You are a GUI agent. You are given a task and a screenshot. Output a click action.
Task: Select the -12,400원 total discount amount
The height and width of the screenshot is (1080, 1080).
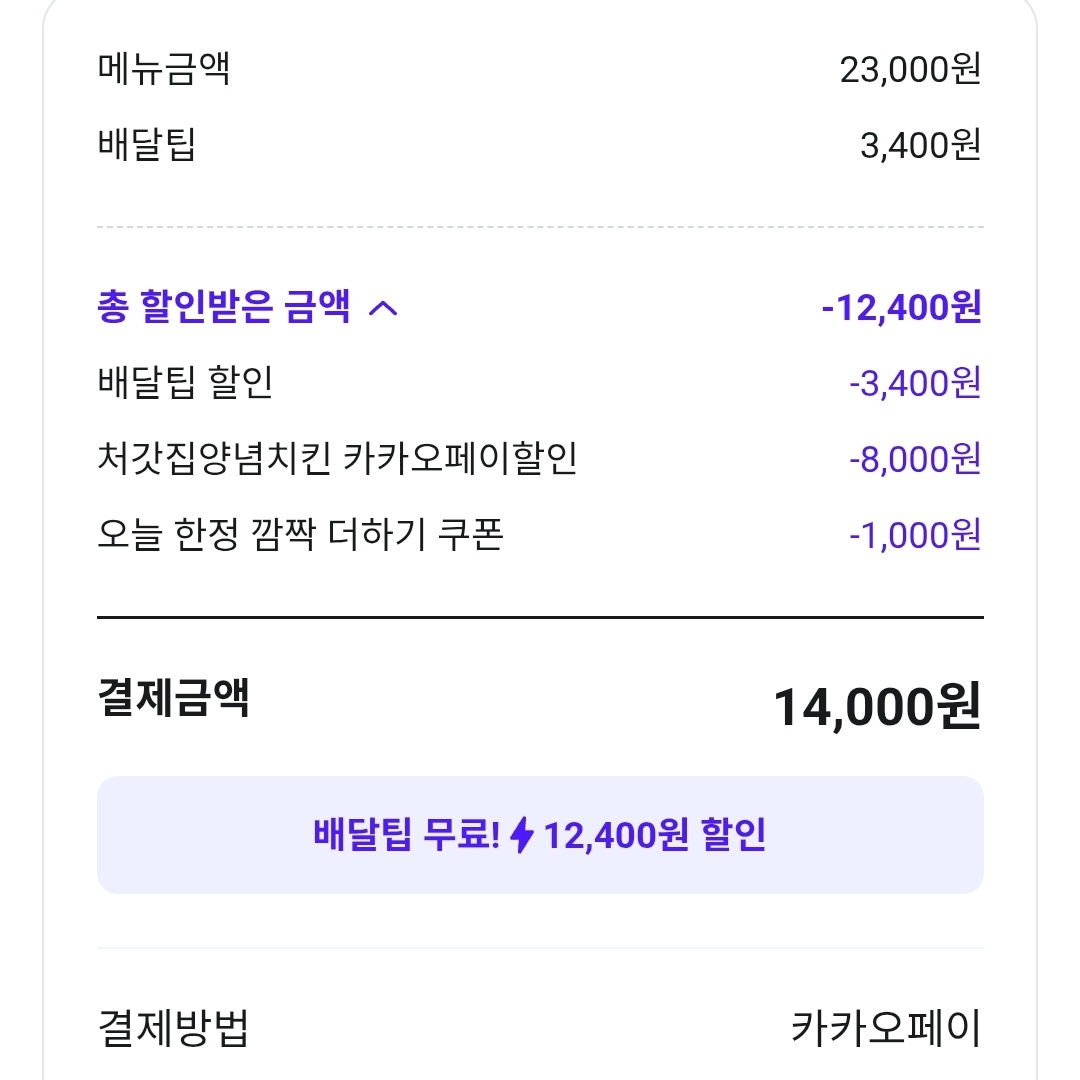(900, 308)
